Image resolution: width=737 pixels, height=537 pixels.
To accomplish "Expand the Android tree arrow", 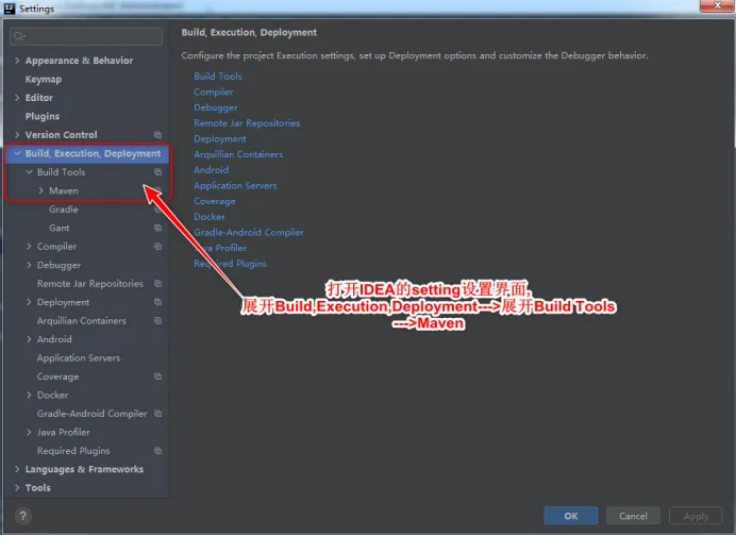I will click(x=29, y=340).
